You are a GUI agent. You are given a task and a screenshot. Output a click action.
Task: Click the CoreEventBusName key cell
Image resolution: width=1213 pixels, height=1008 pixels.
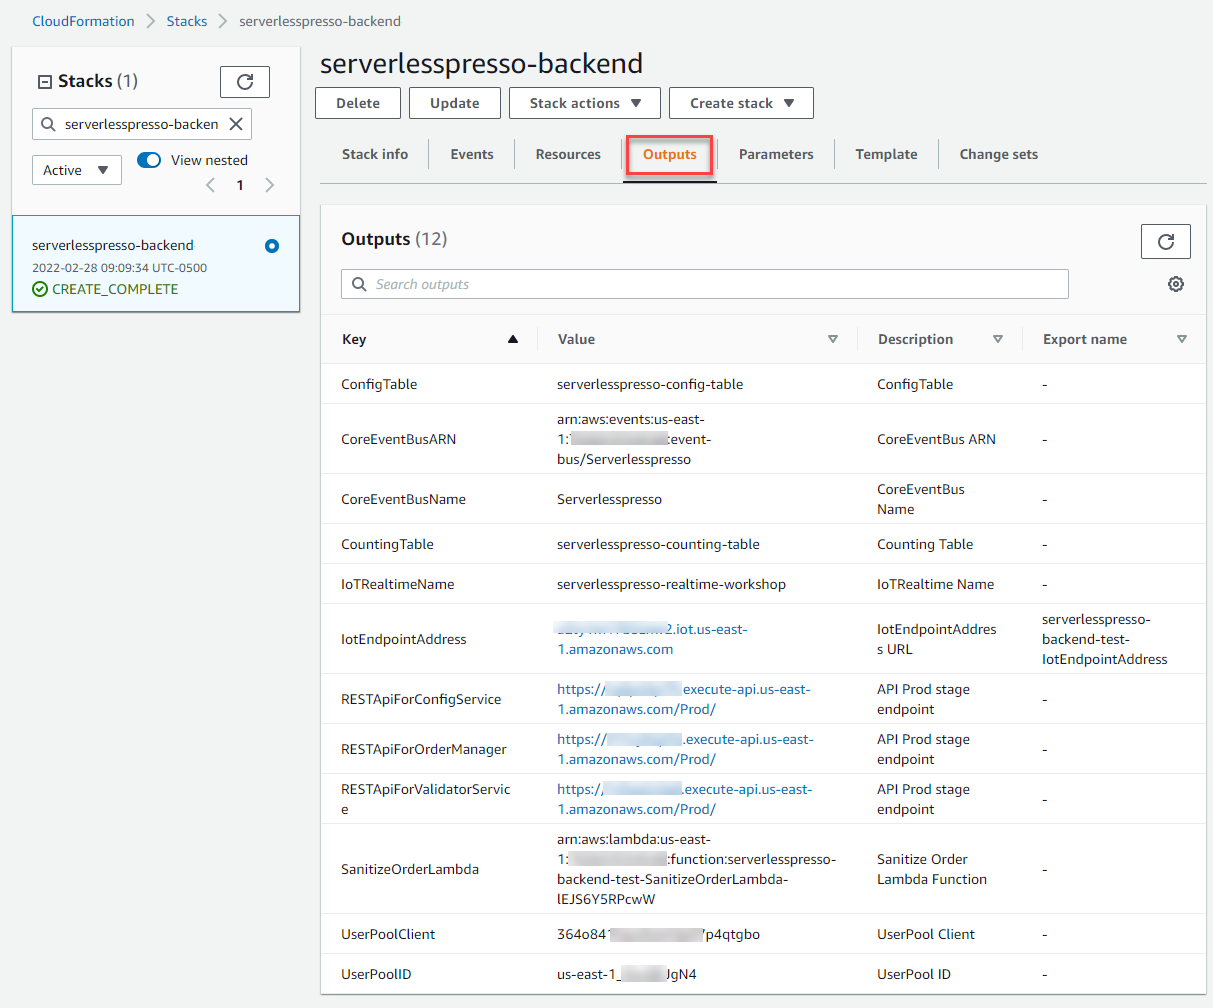pyautogui.click(x=404, y=499)
